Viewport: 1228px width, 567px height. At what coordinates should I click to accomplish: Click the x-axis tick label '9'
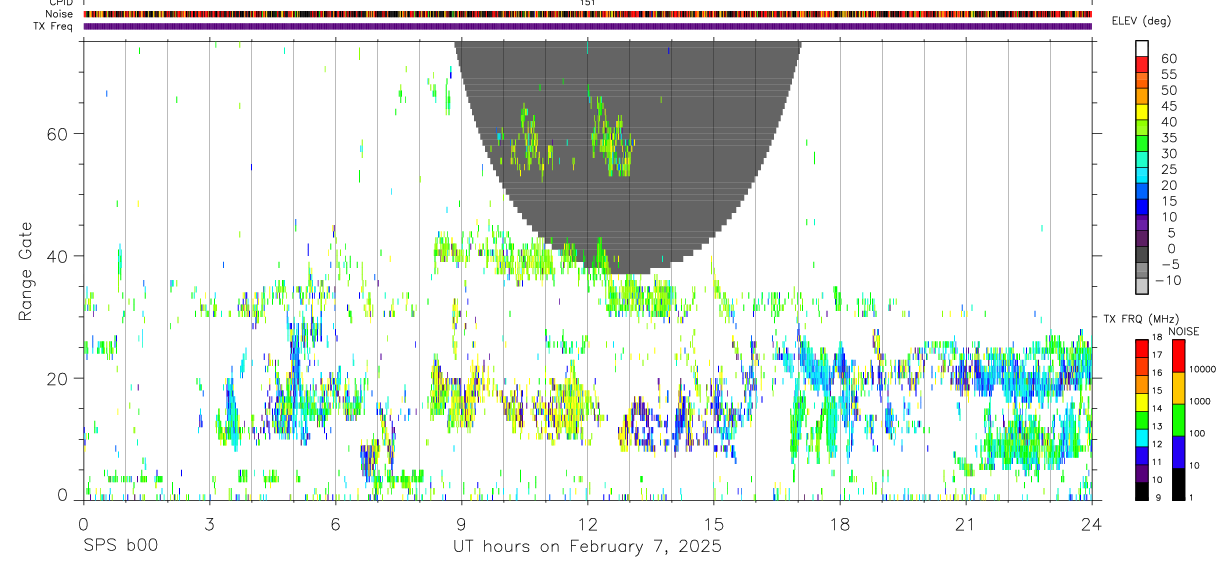(461, 523)
